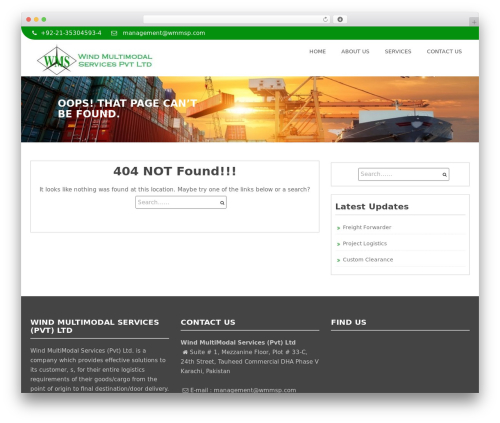Click the Latest Updates heading
This screenshot has height=423, width=500.
tap(372, 207)
